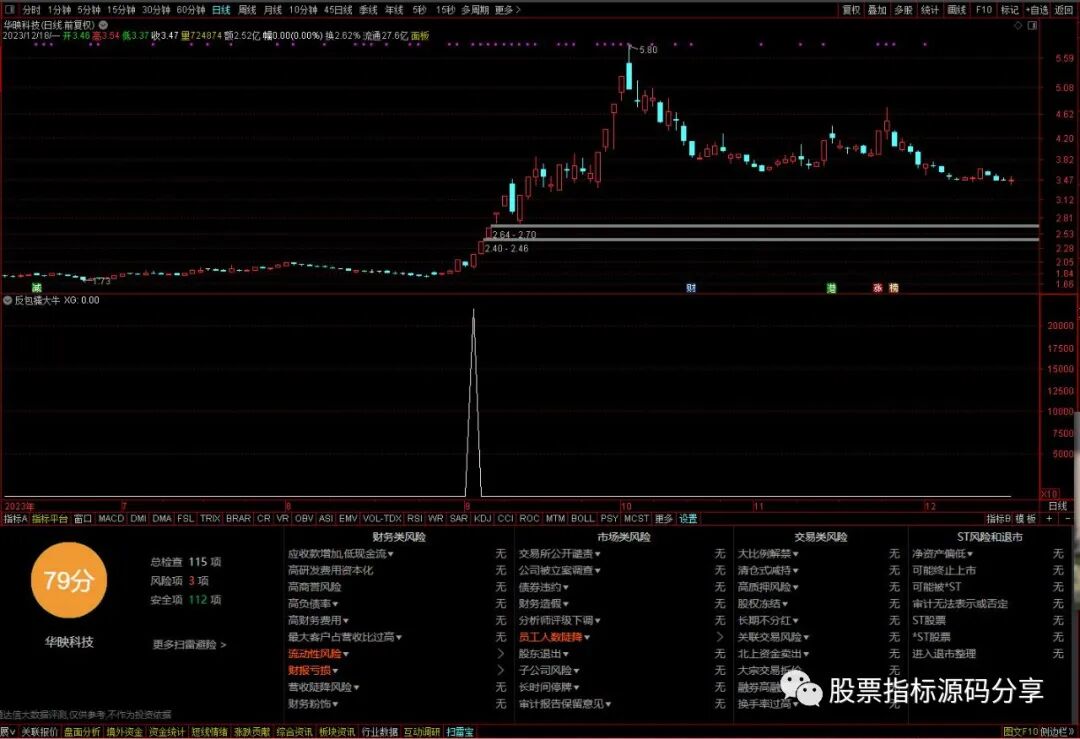
Task: Open 多周期 view
Action: [x=475, y=10]
